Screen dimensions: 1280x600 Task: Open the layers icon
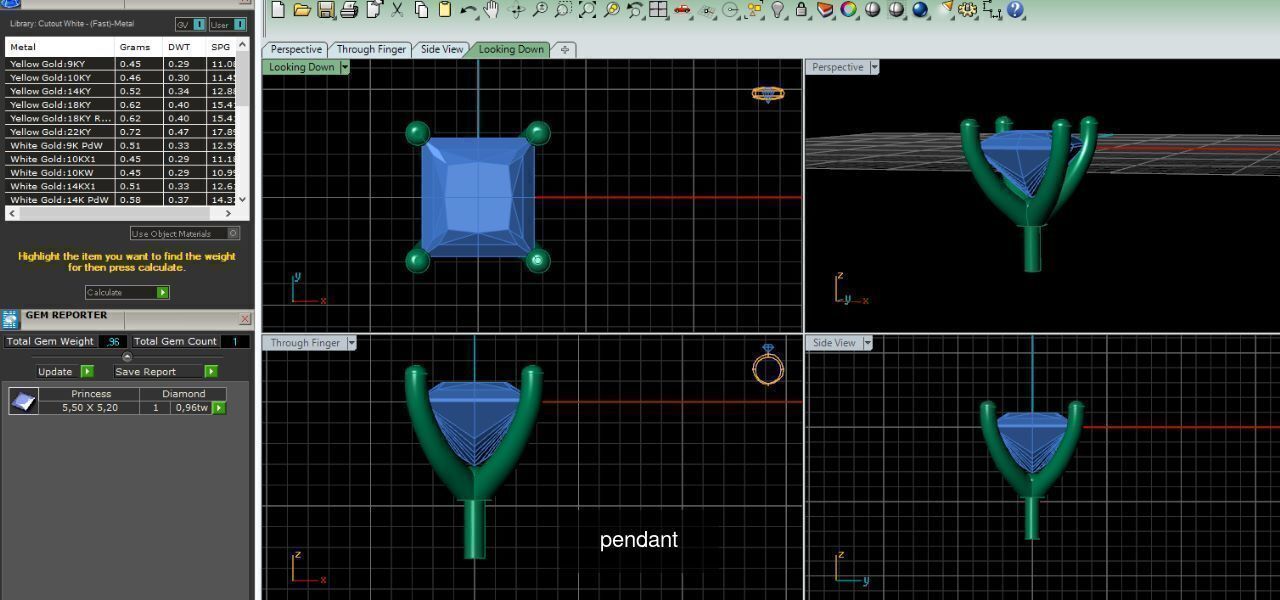(x=825, y=10)
